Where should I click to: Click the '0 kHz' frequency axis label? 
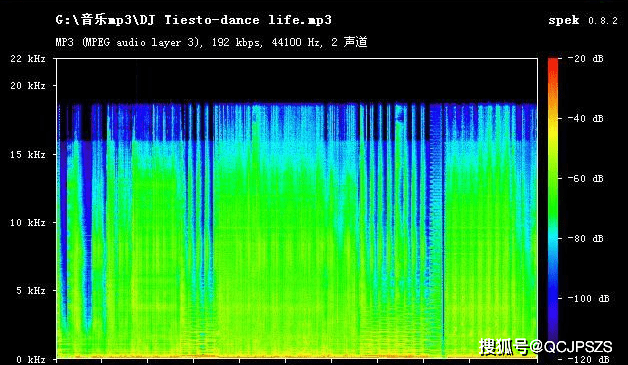pyautogui.click(x=31, y=359)
